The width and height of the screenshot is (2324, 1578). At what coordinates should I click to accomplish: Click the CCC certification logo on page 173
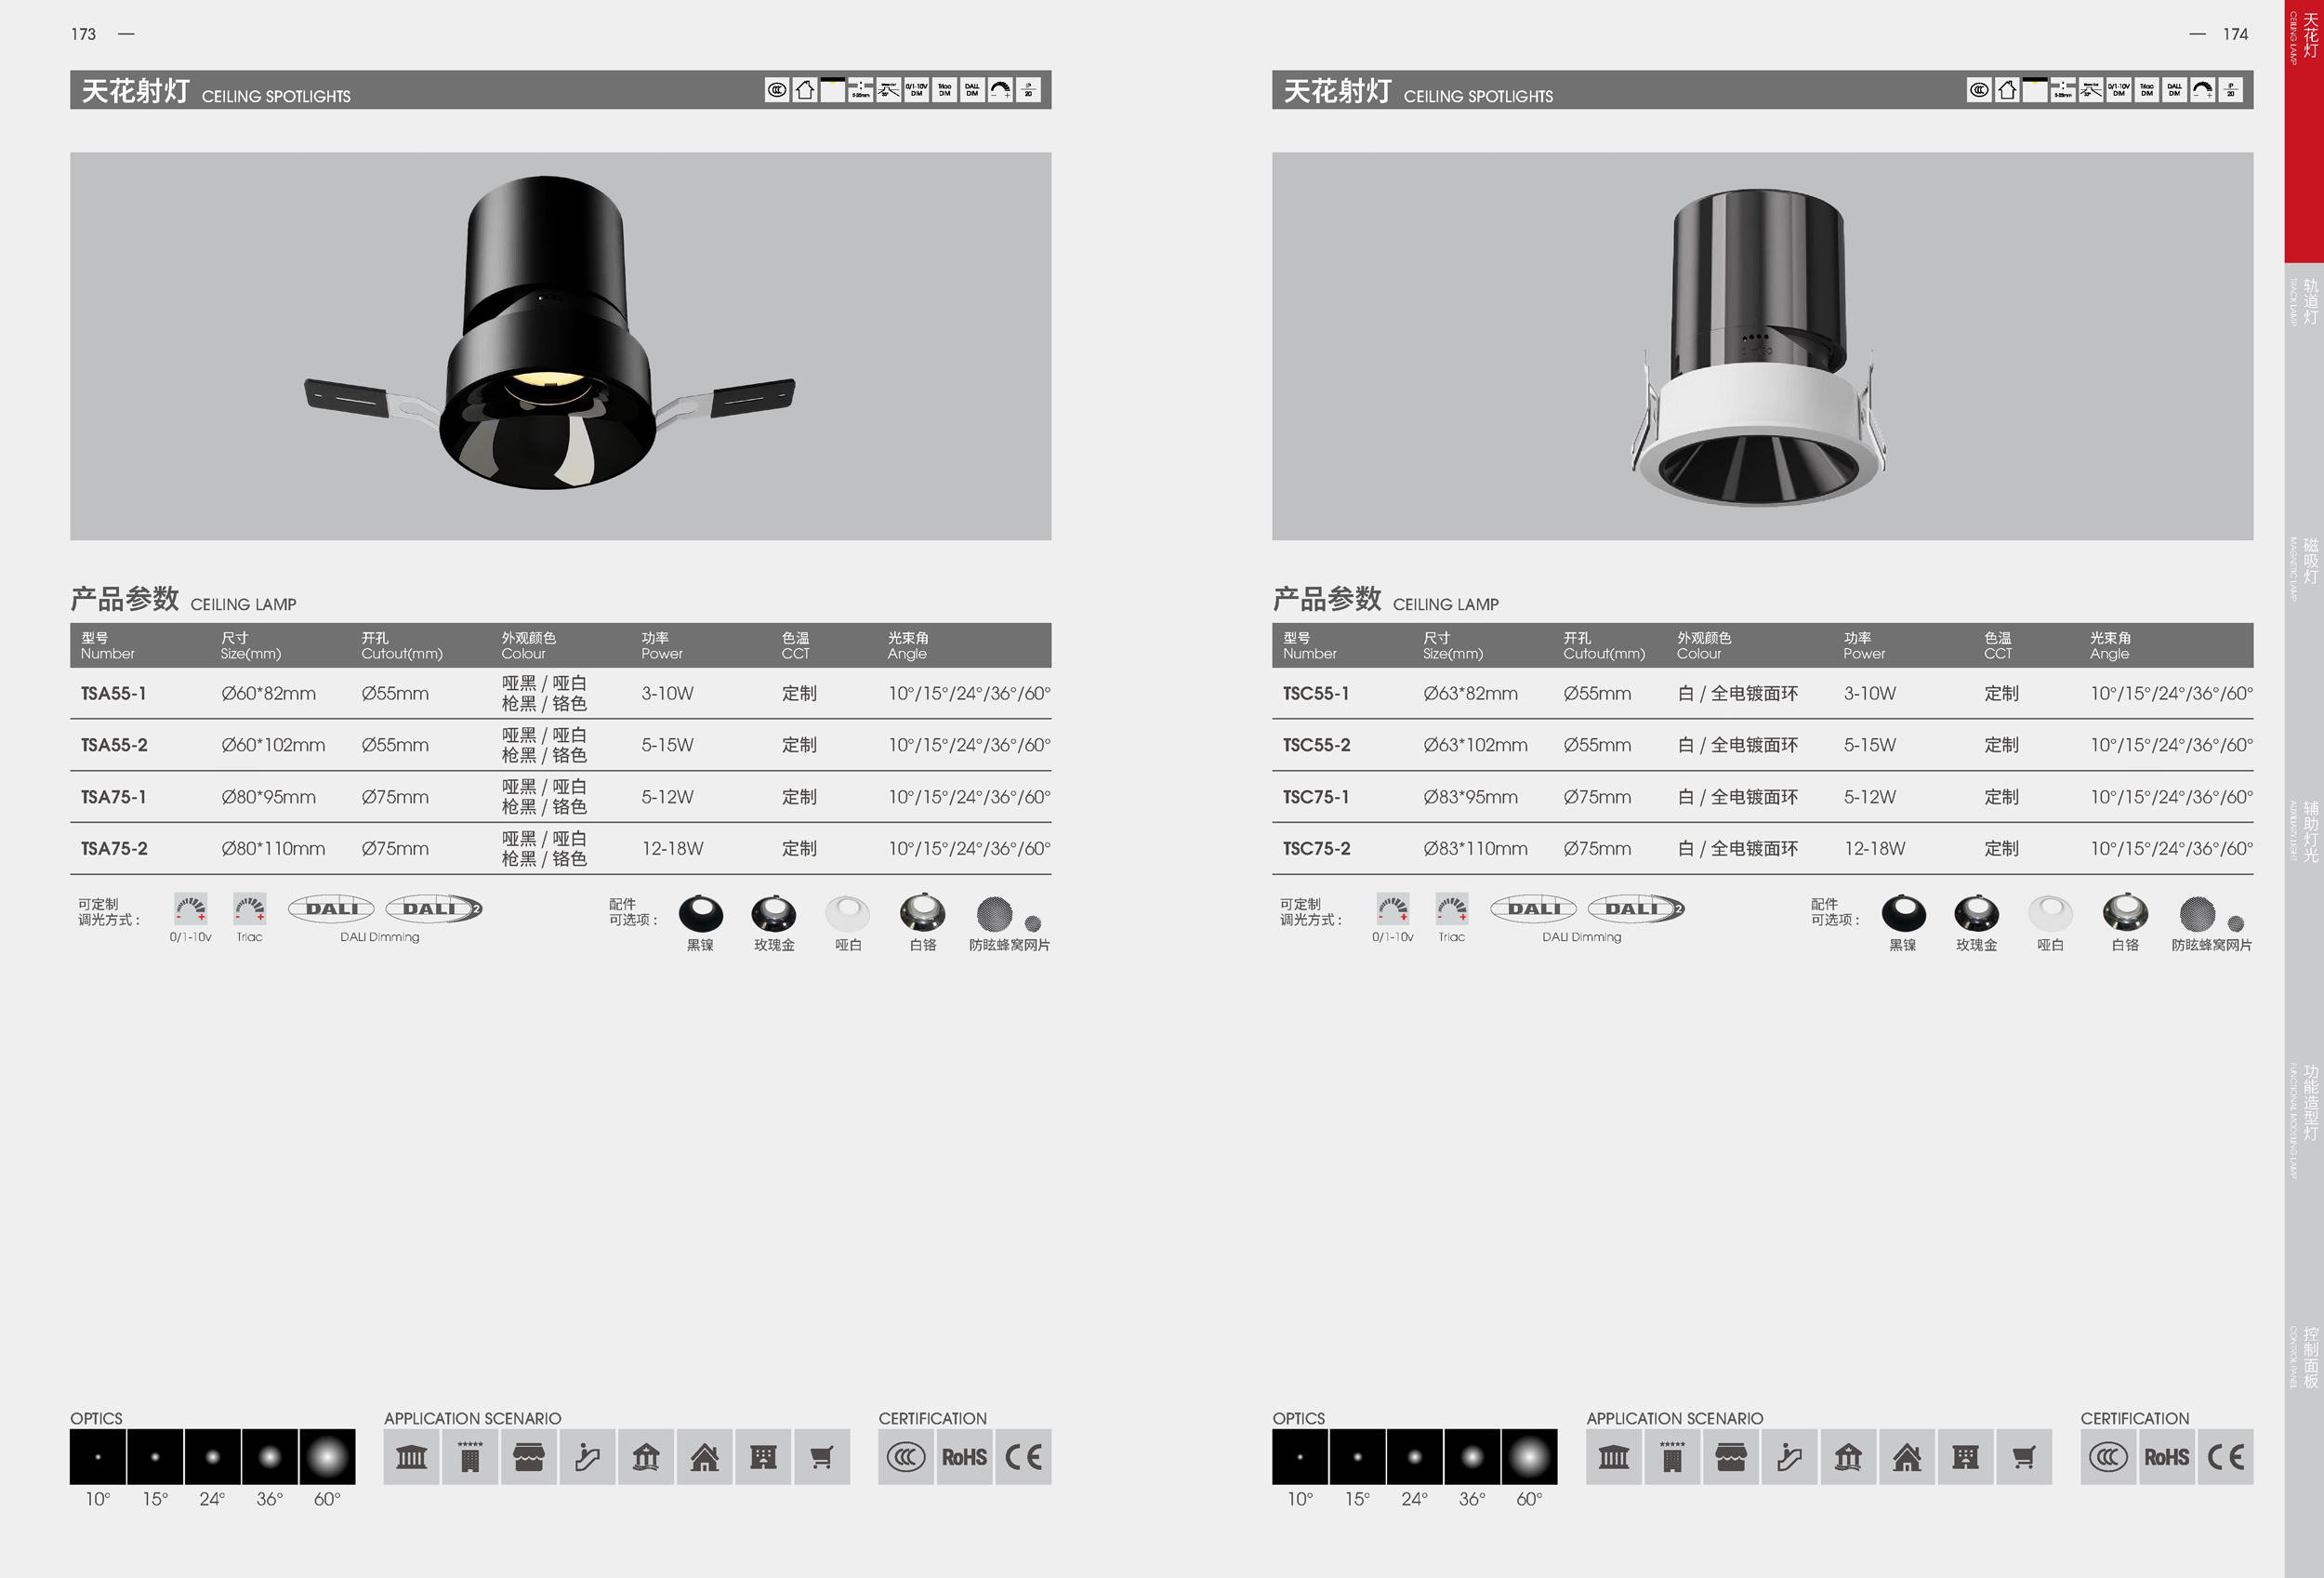point(906,1457)
